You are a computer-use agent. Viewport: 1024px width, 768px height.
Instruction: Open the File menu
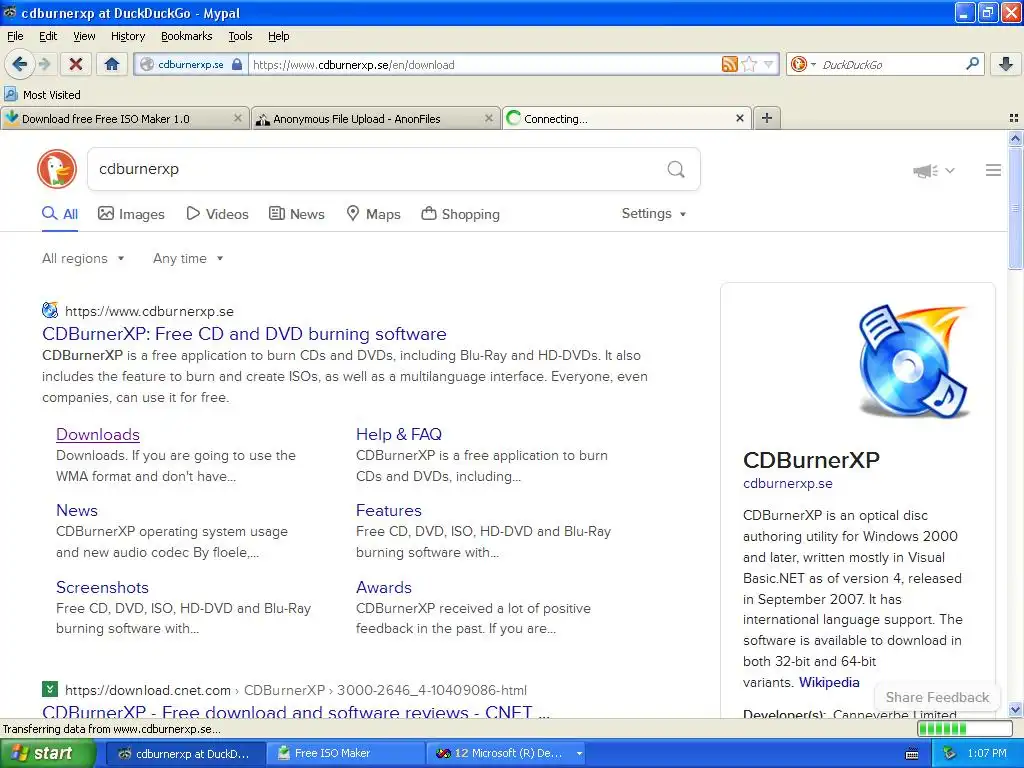coord(15,36)
